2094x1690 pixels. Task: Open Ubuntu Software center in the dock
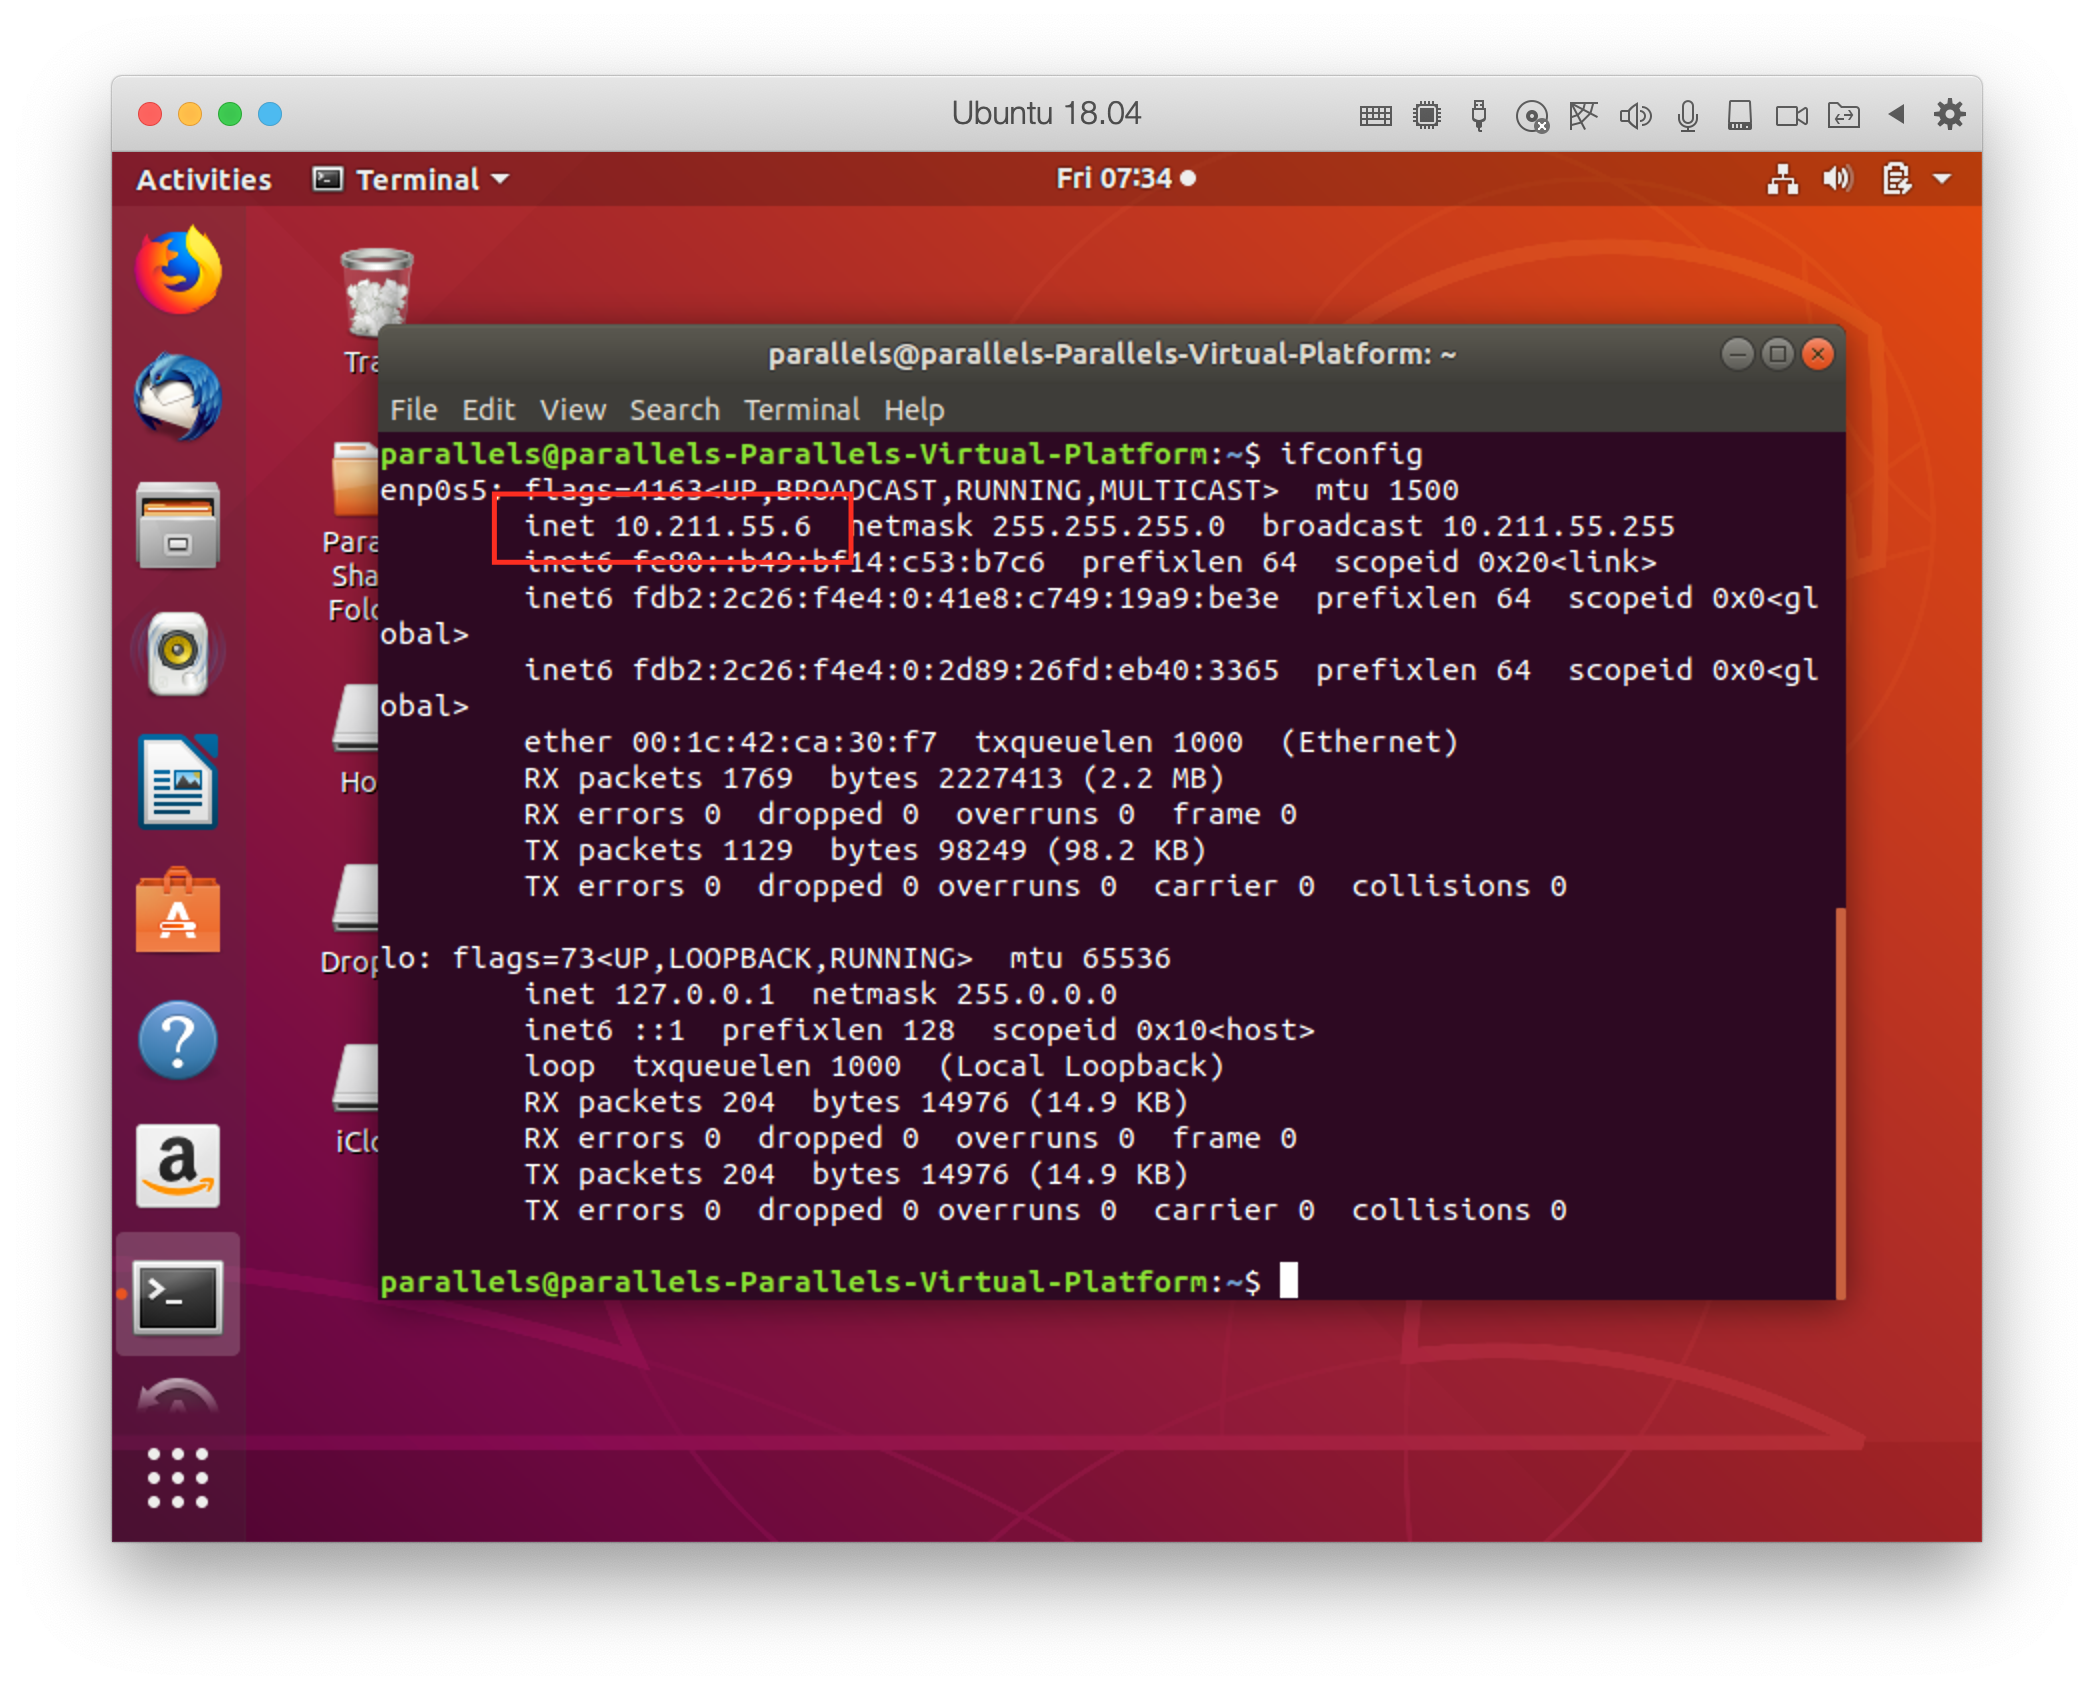pyautogui.click(x=178, y=911)
